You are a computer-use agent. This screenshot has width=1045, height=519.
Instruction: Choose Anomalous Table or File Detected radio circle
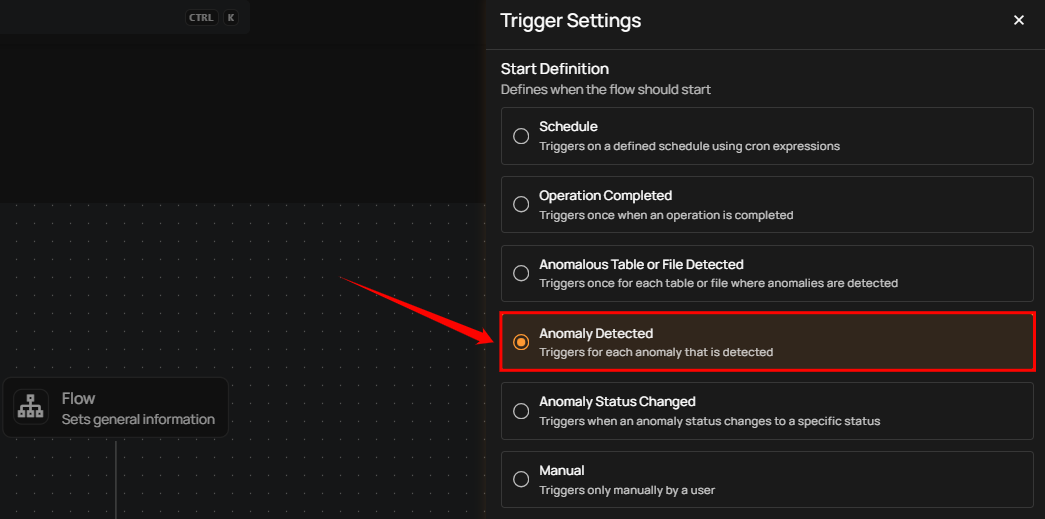(521, 273)
